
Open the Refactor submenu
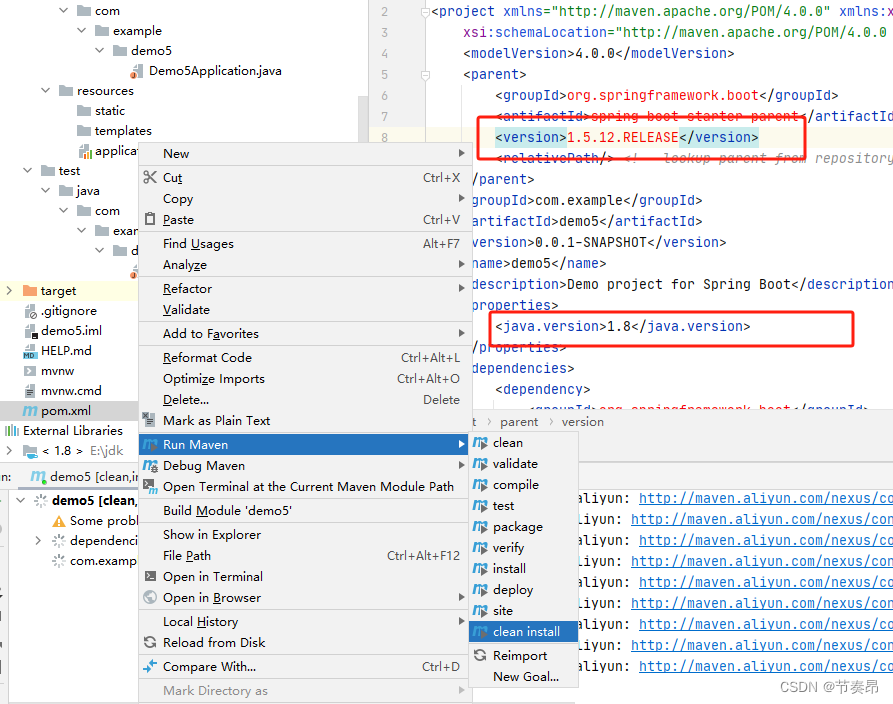click(x=303, y=289)
